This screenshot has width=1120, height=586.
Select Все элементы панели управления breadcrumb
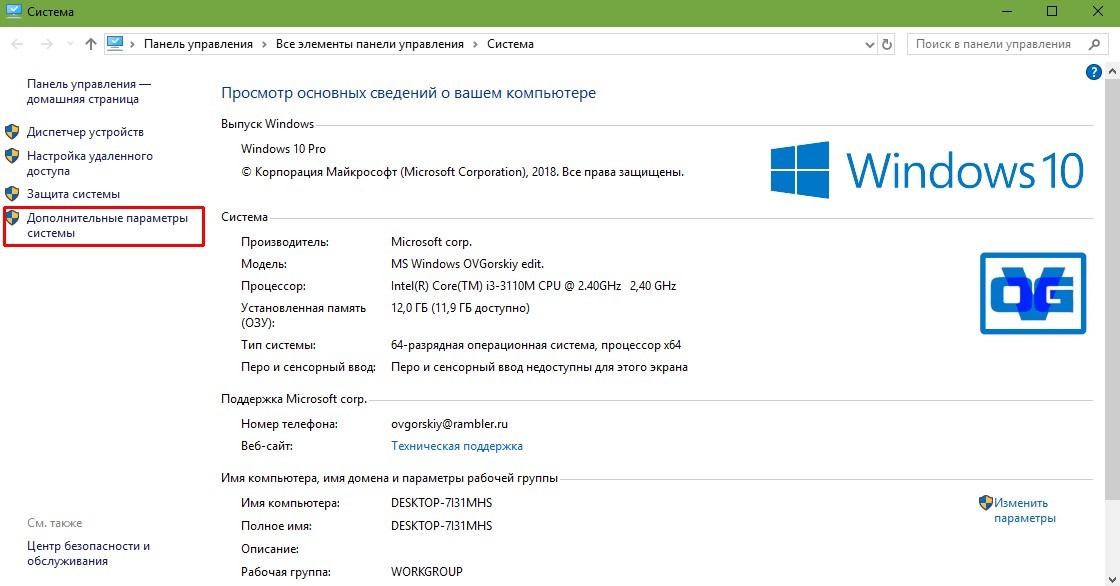coord(369,44)
